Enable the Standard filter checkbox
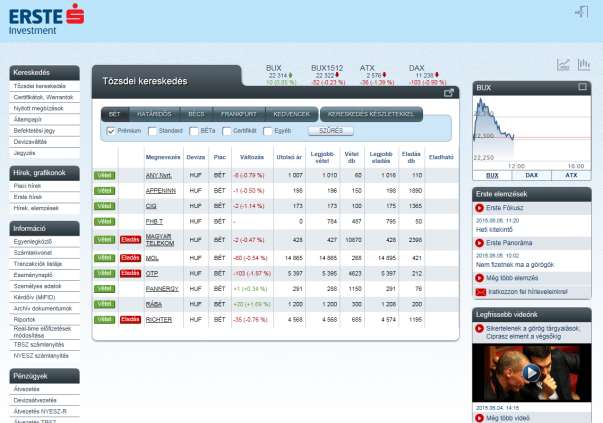 tap(152, 131)
